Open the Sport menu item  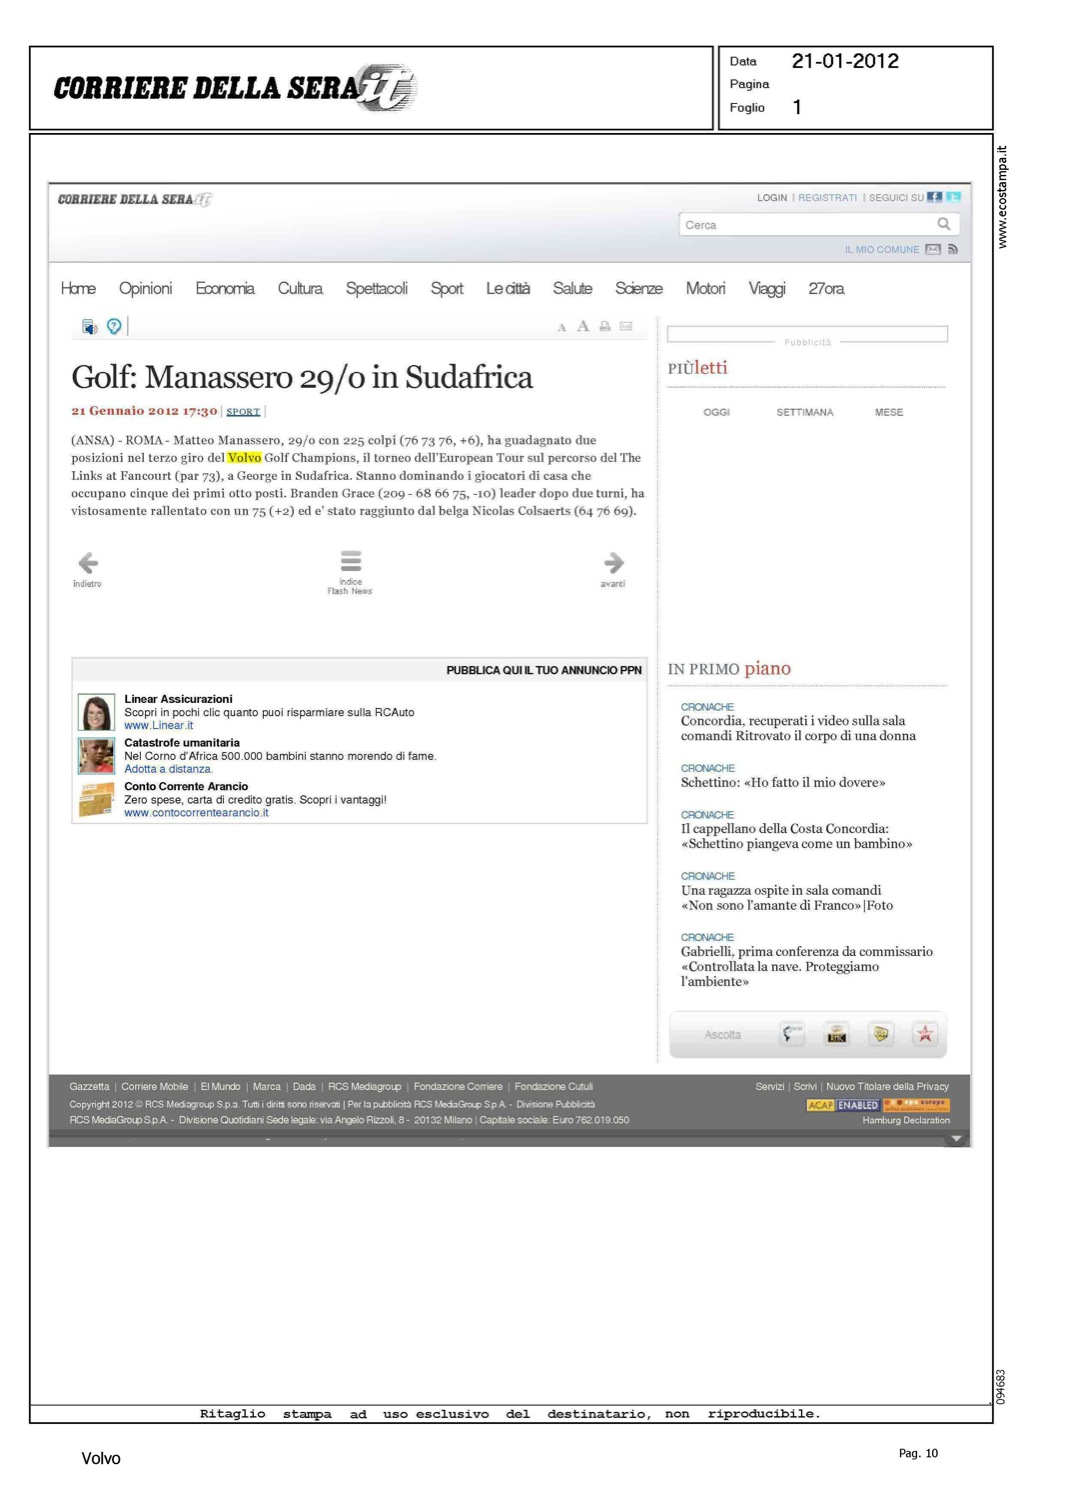pyautogui.click(x=446, y=288)
